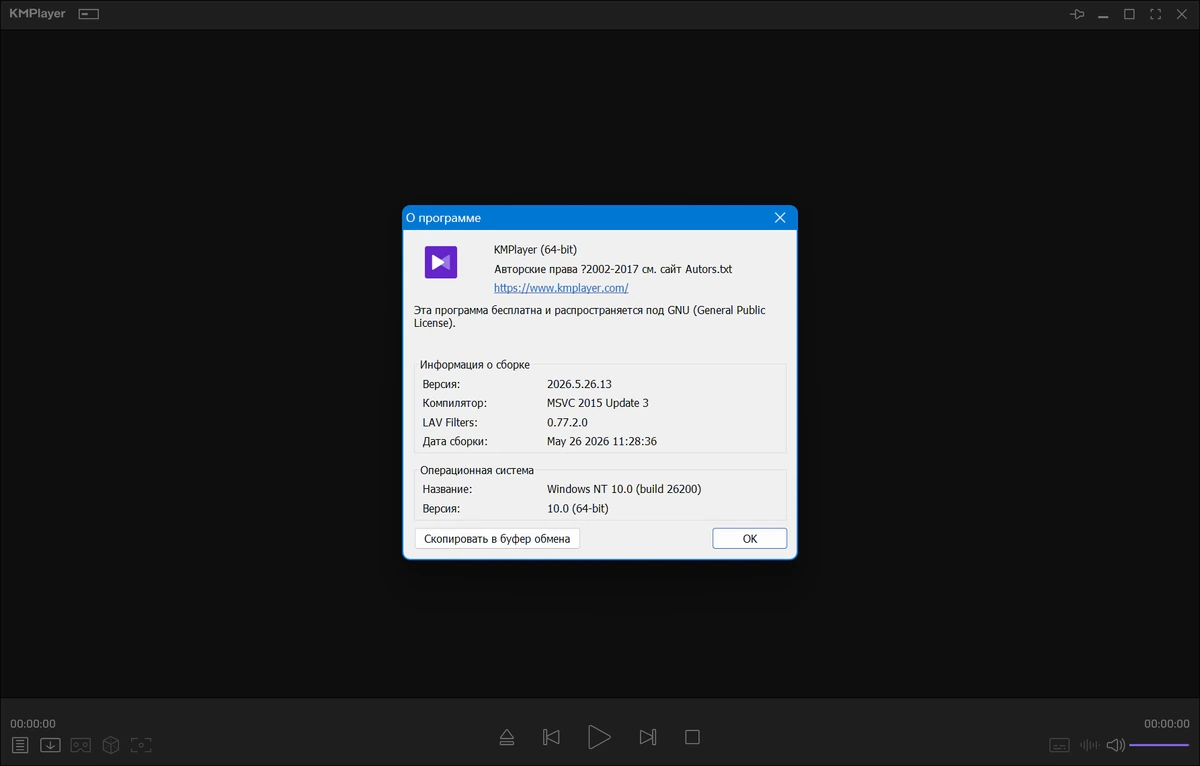Click the 3D cube icon
The width and height of the screenshot is (1200, 766).
[111, 745]
